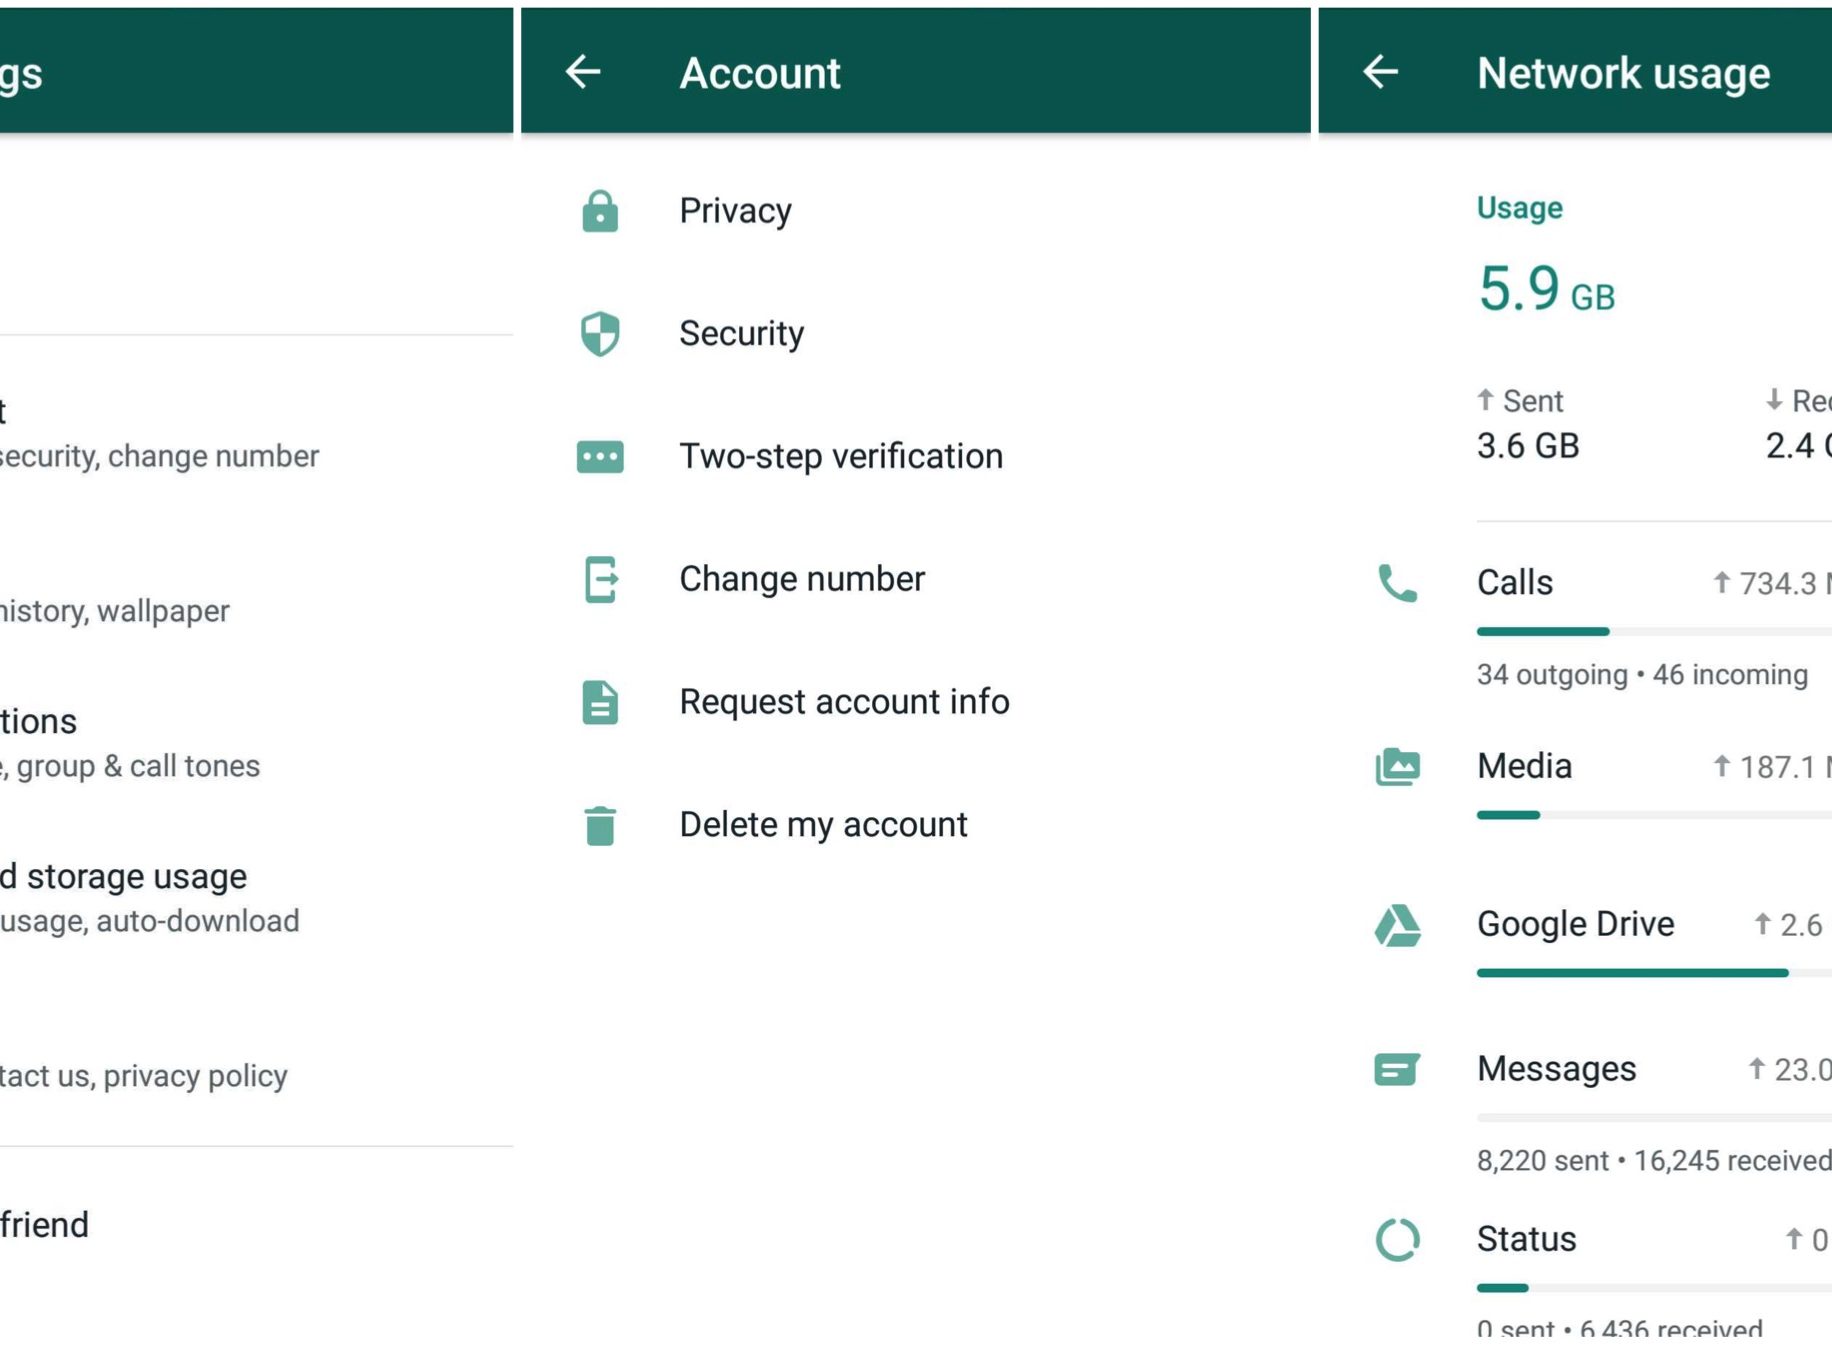Click the Change number icon
Screen dimensions: 1832x1346
[x=600, y=579]
